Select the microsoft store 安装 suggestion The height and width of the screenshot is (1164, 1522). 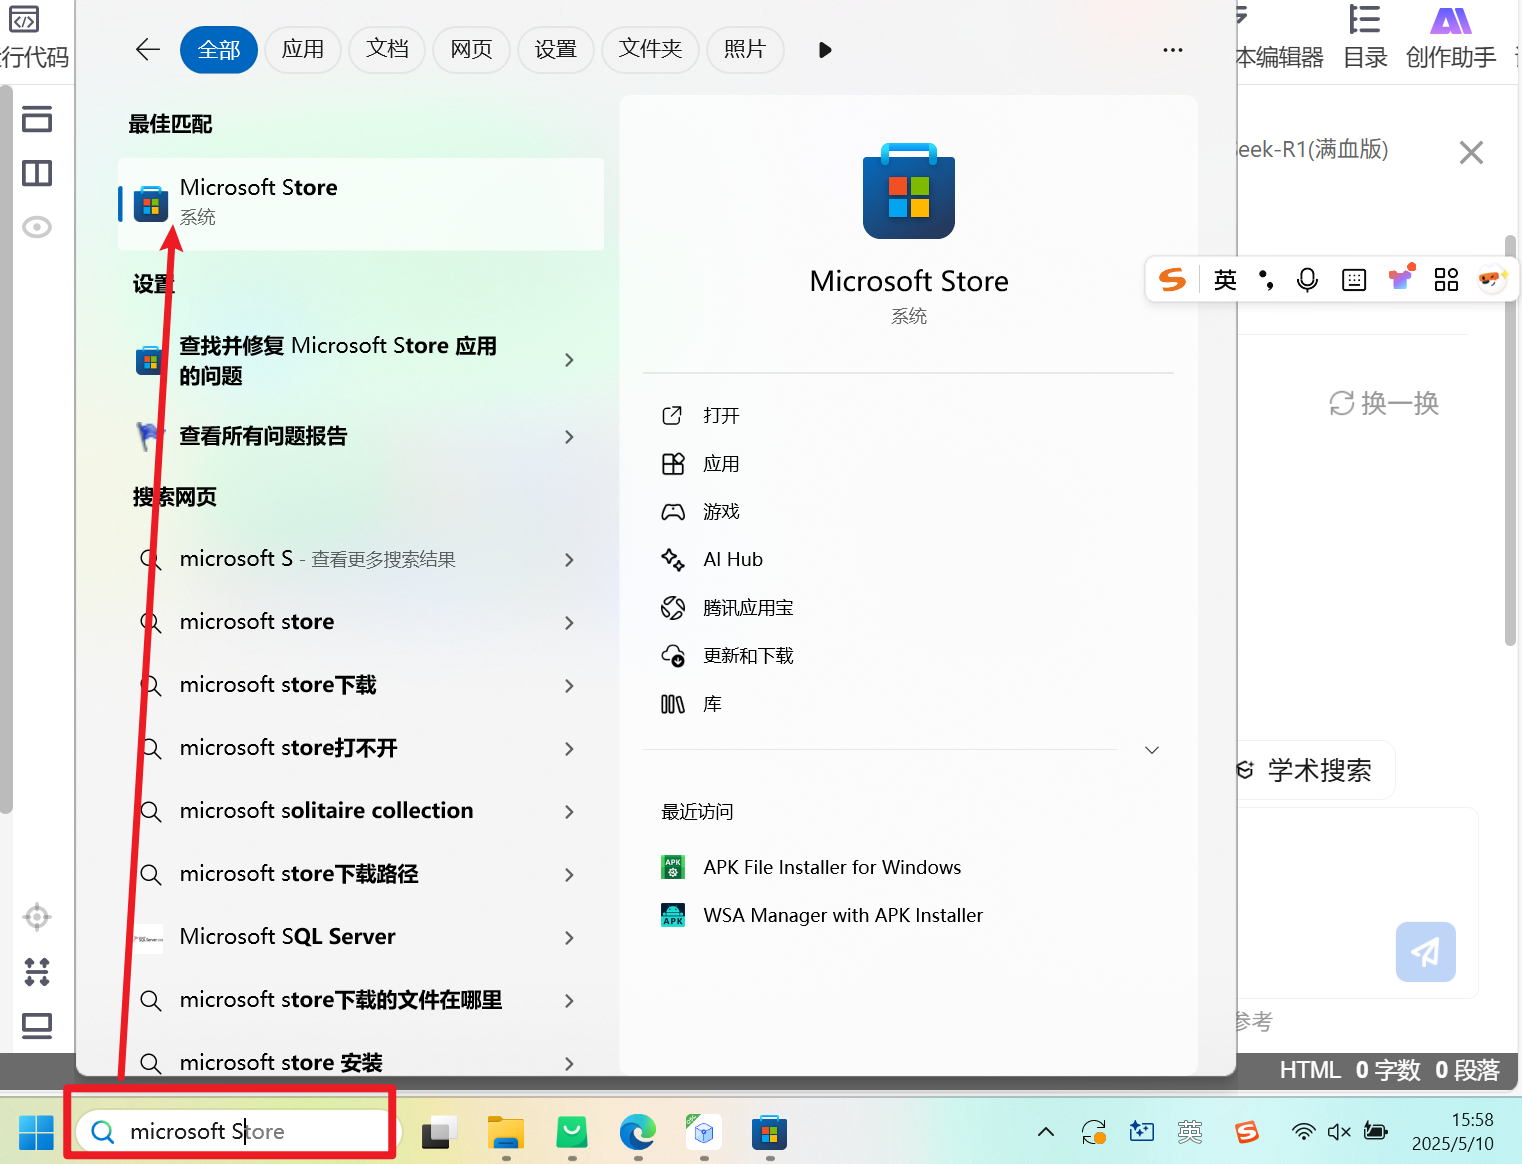(x=361, y=1062)
